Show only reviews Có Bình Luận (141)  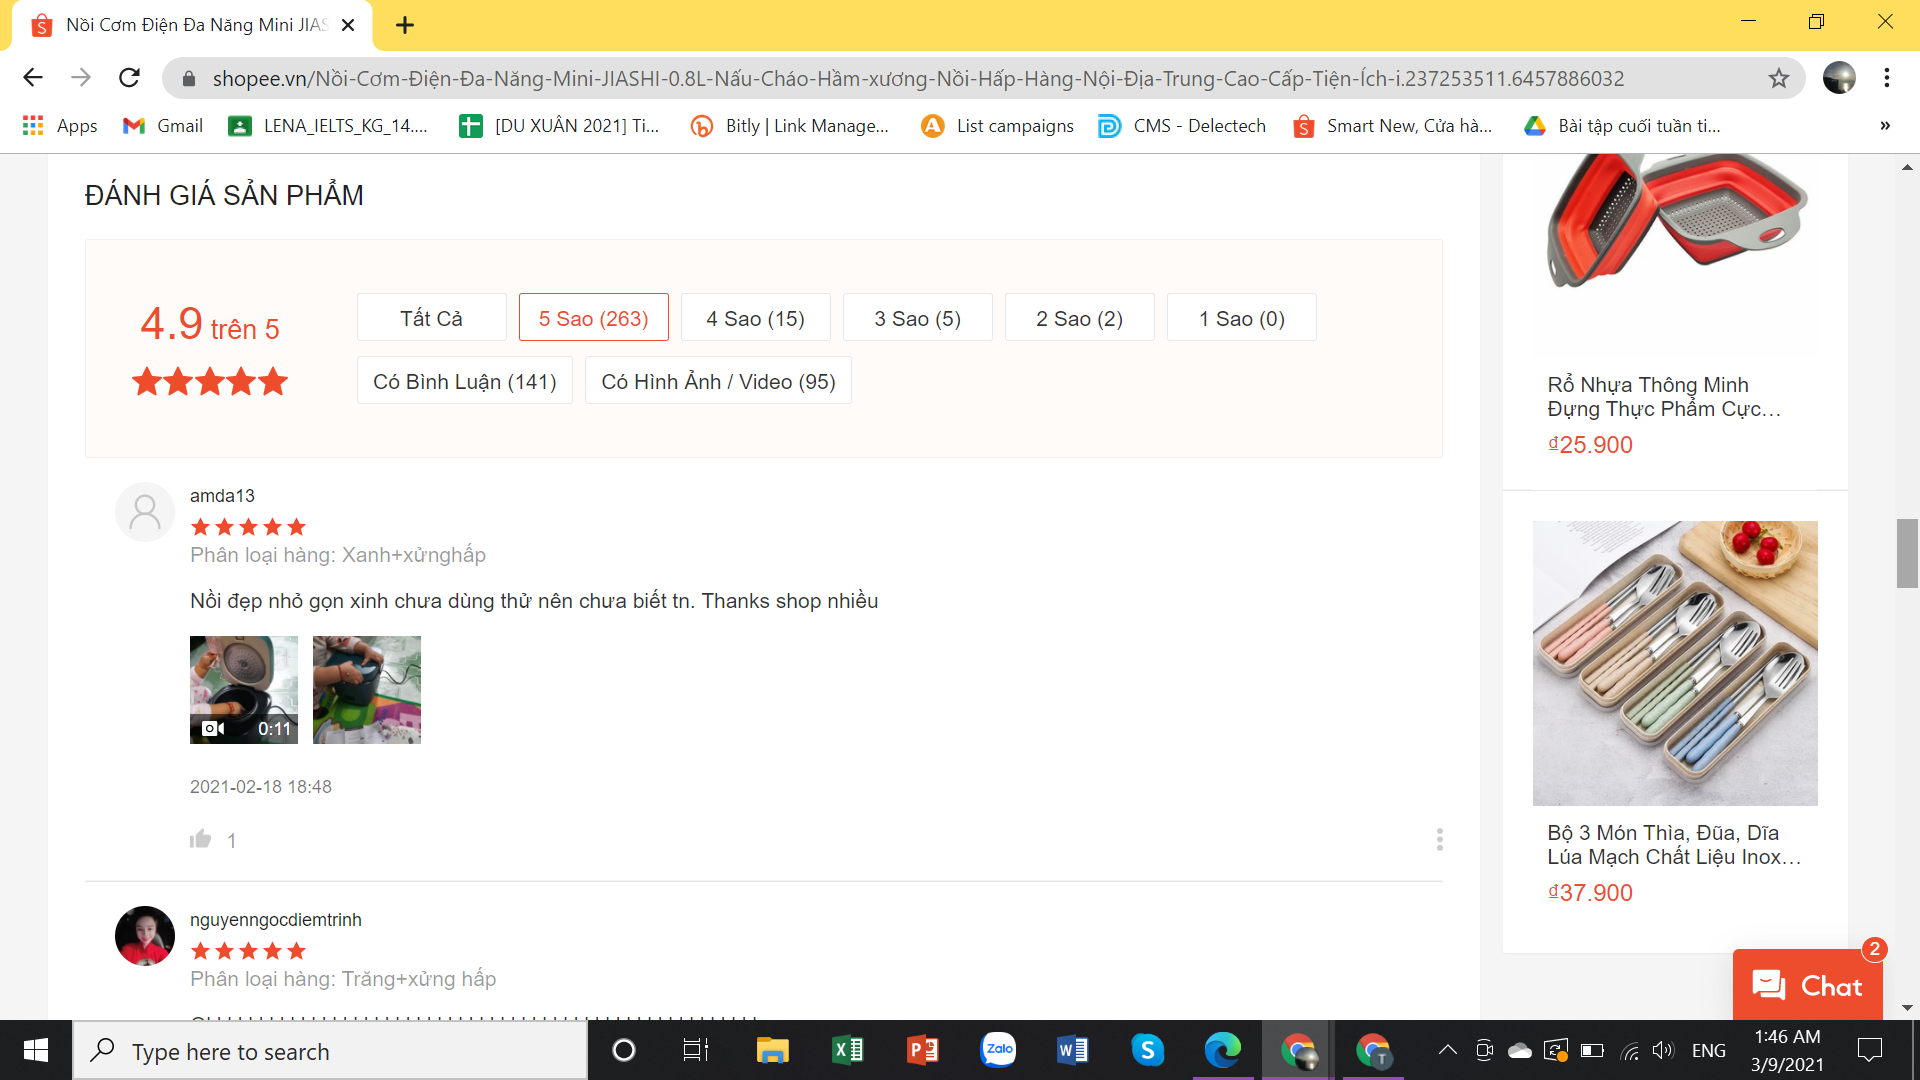(464, 381)
